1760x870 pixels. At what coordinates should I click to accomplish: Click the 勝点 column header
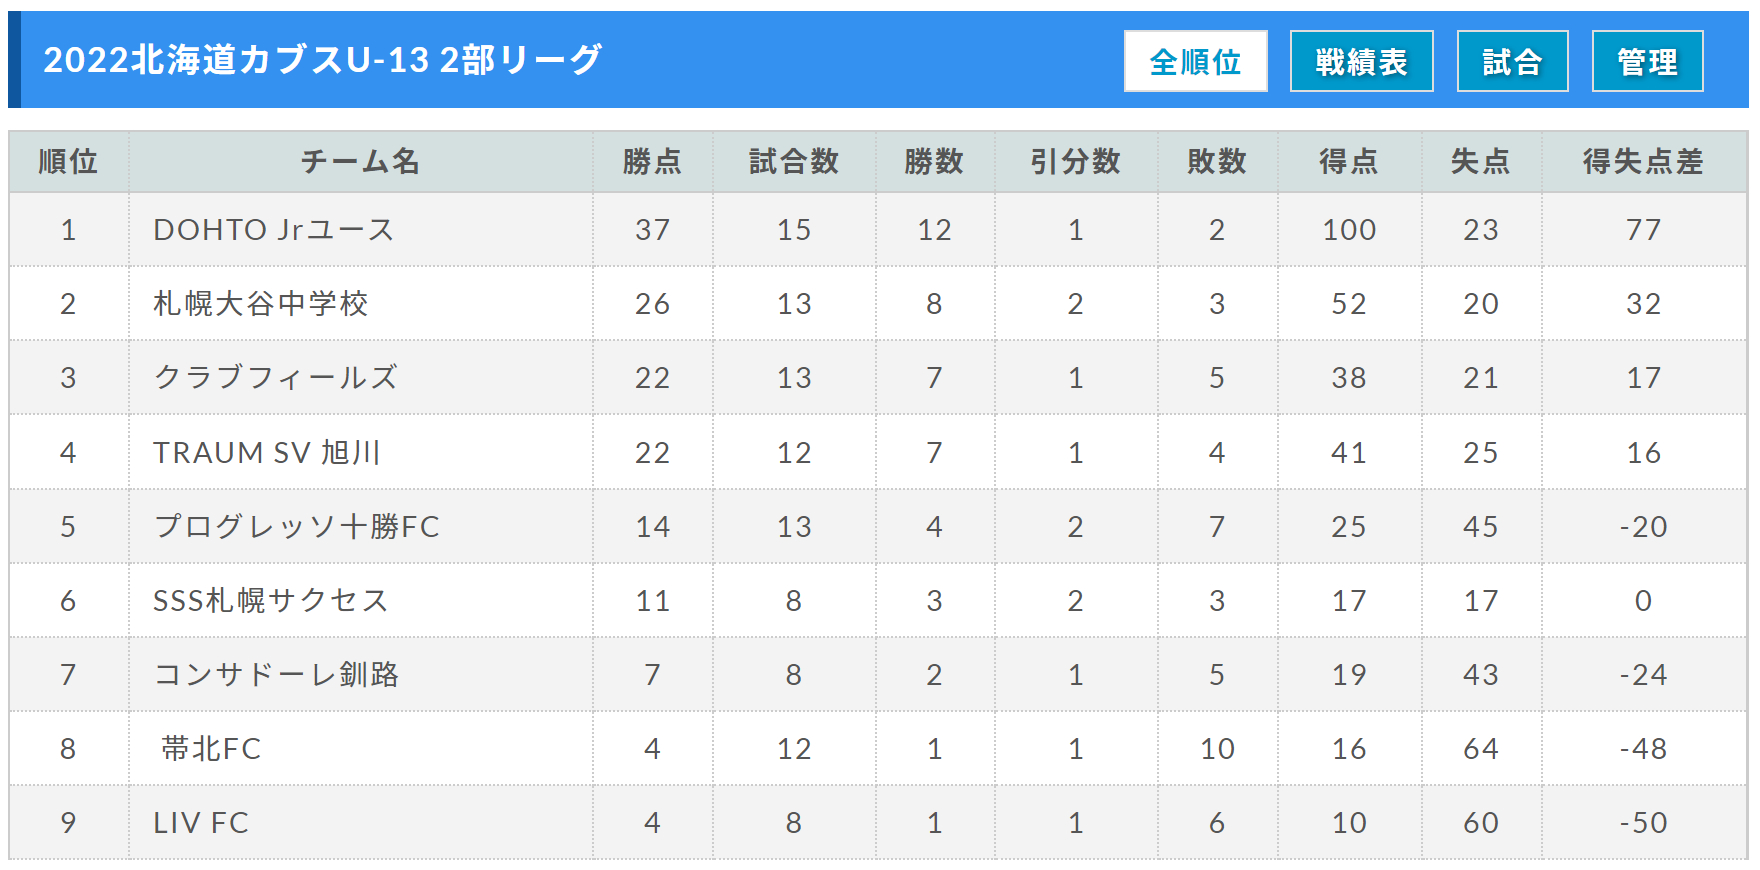(652, 161)
